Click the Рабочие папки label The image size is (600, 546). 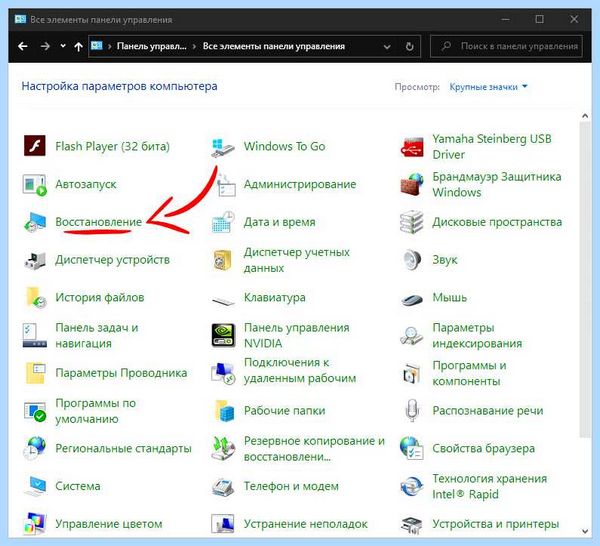point(285,411)
